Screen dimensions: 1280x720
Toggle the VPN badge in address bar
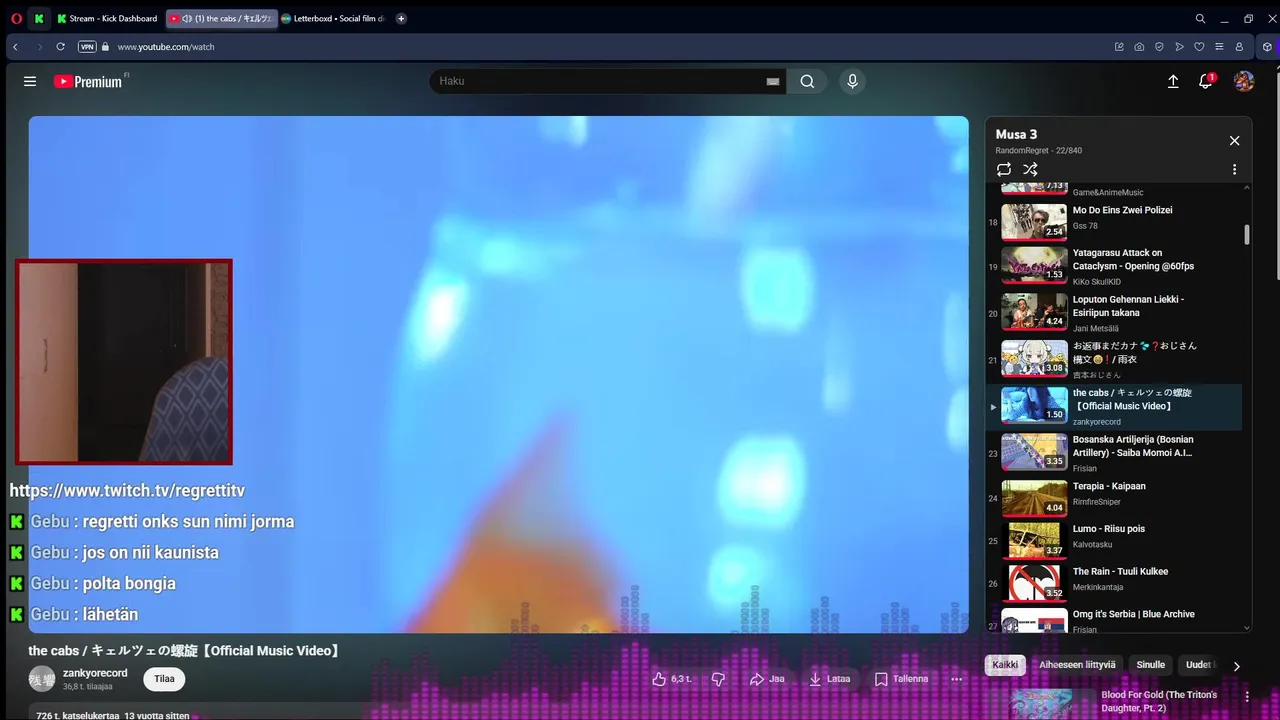click(87, 47)
